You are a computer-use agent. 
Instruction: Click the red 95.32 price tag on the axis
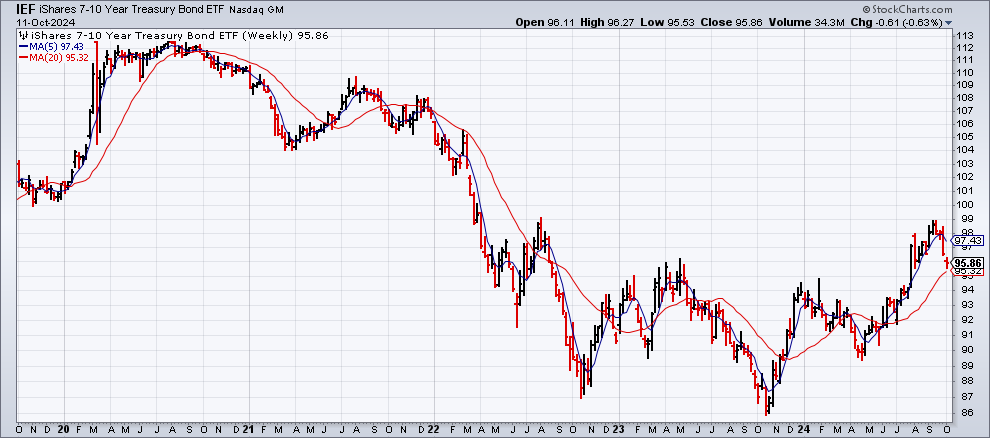967,271
